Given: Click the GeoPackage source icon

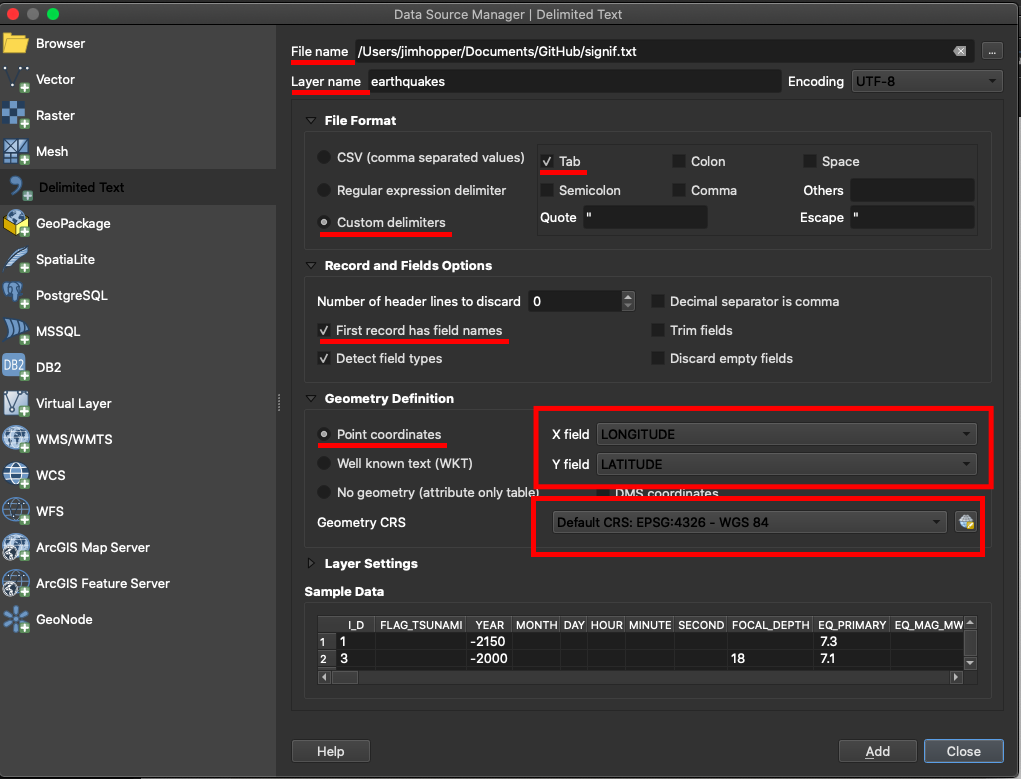Looking at the screenshot, I should pos(17,223).
